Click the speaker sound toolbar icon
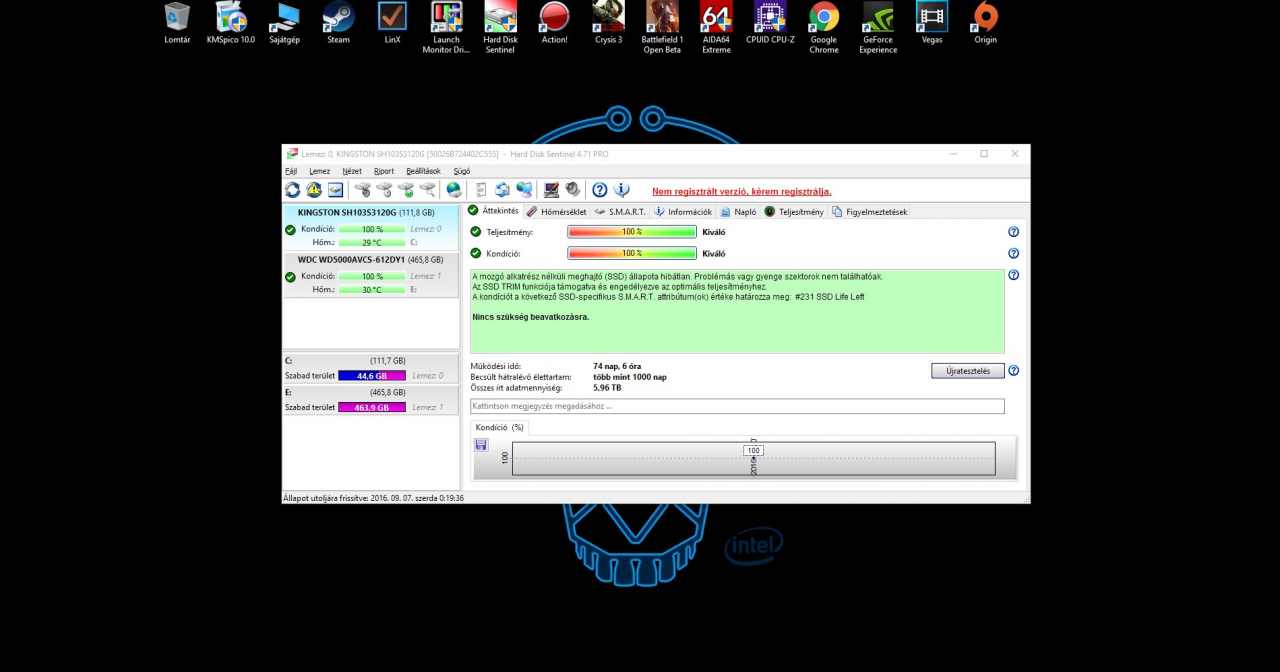This screenshot has height=672, width=1280. click(573, 190)
